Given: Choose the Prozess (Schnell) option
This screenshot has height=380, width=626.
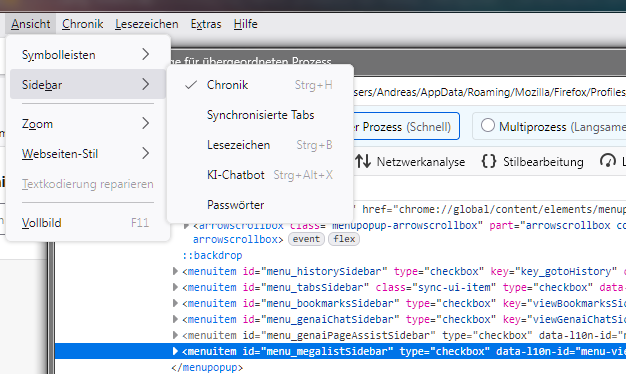Looking at the screenshot, I should pyautogui.click(x=406, y=126).
